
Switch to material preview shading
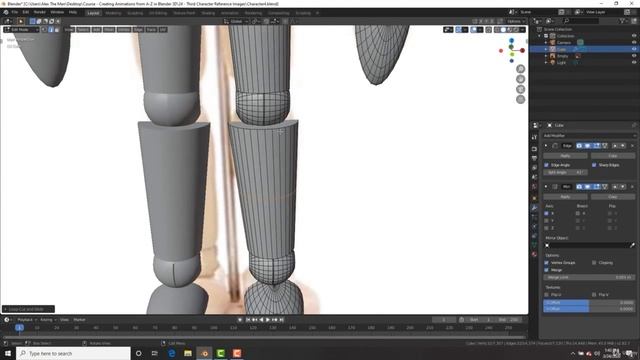(x=509, y=29)
